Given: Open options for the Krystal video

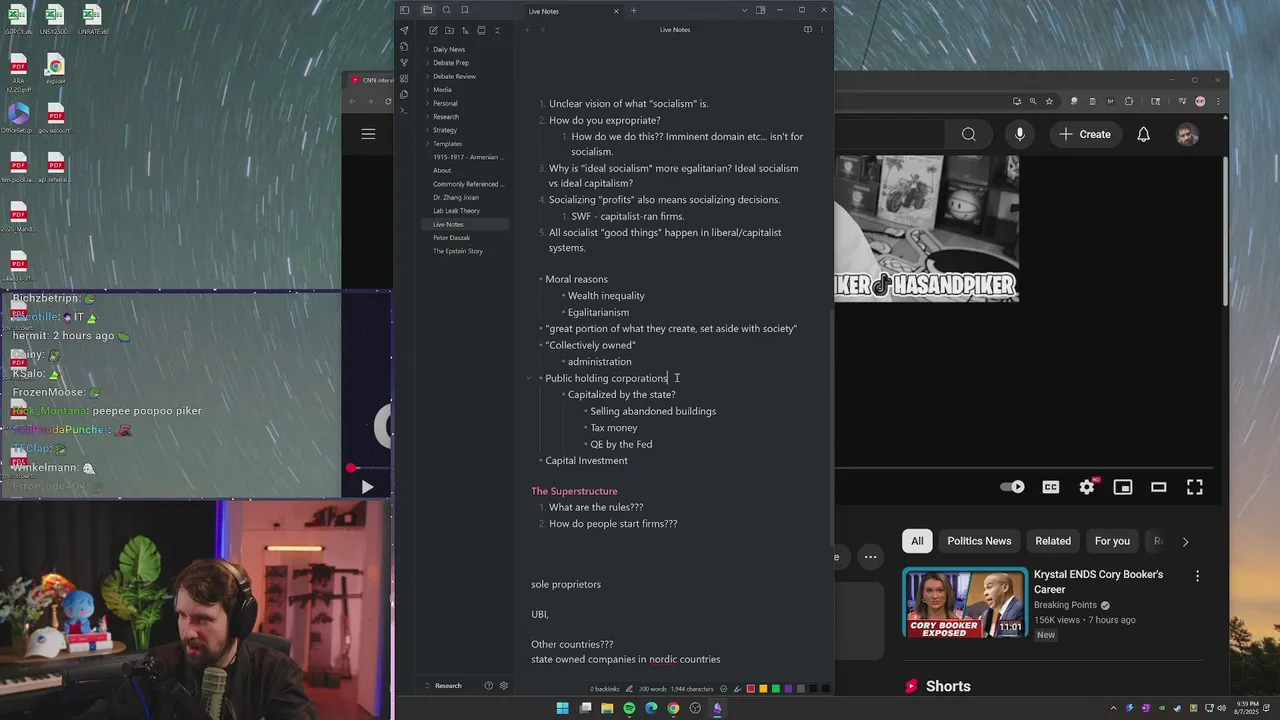Looking at the screenshot, I should [x=1197, y=576].
